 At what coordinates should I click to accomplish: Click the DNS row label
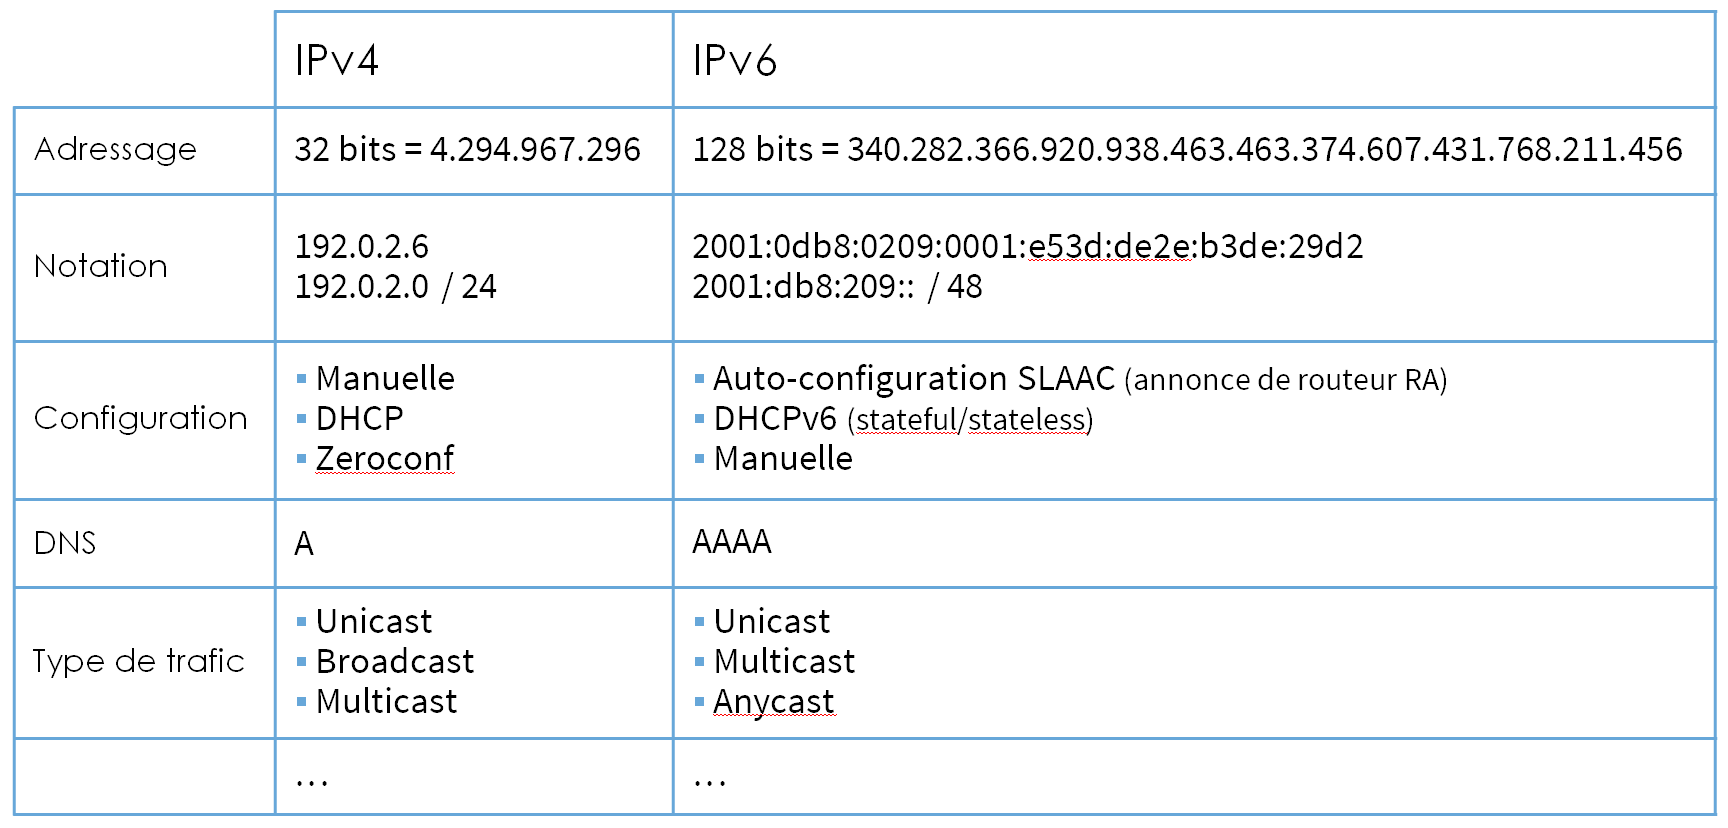[65, 543]
